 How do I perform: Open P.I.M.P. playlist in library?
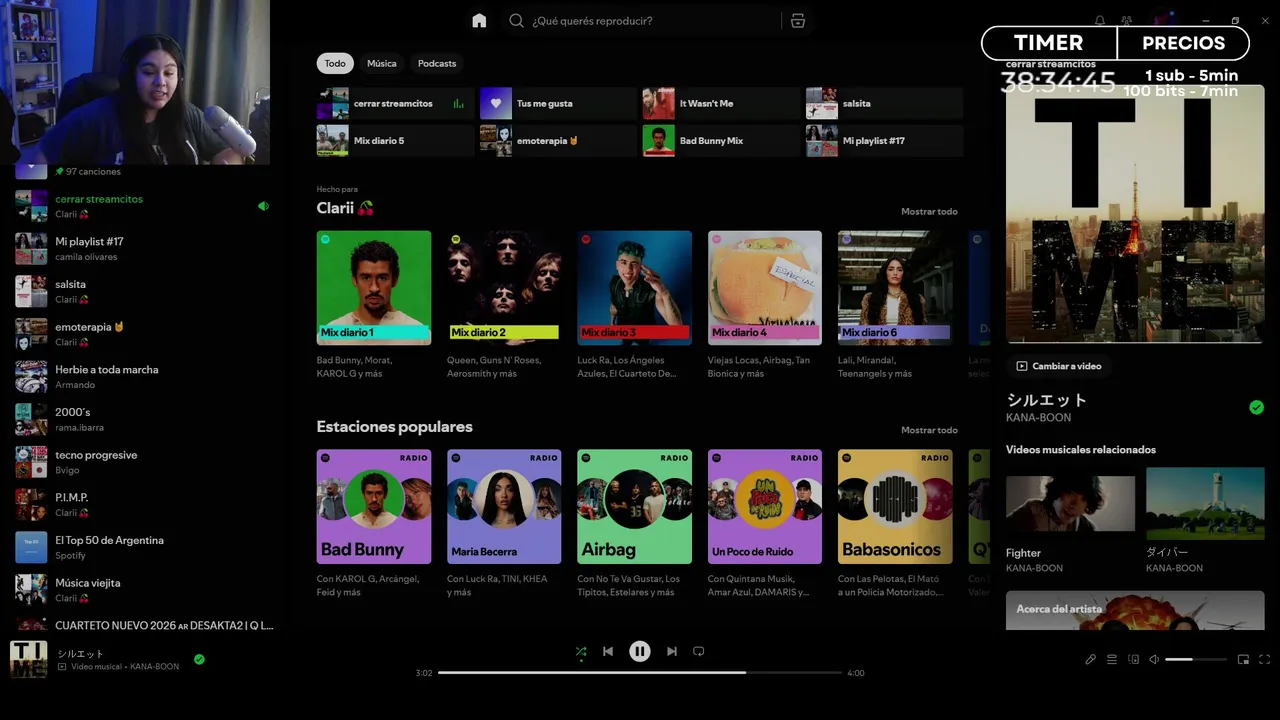pyautogui.click(x=143, y=504)
